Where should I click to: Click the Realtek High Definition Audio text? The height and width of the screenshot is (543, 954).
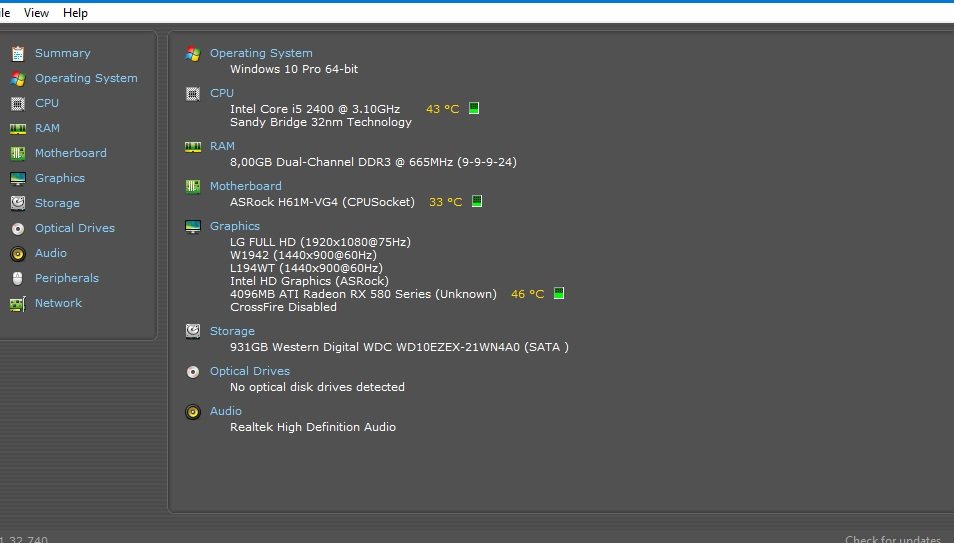(x=313, y=427)
